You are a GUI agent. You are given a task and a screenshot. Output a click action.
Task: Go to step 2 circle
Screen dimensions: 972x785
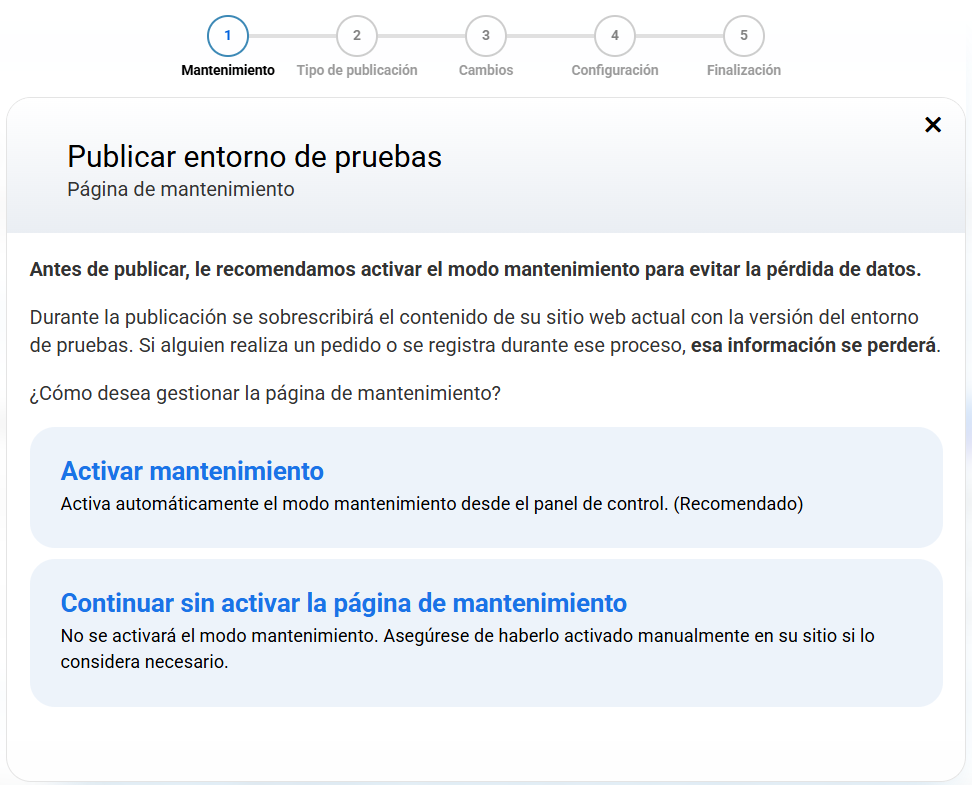pyautogui.click(x=356, y=35)
